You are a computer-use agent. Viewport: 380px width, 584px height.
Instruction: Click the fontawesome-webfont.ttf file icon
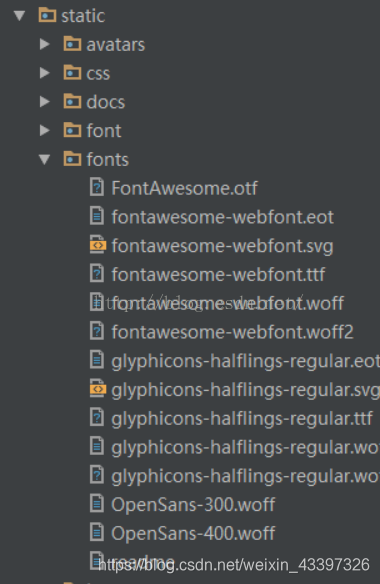[x=97, y=273]
